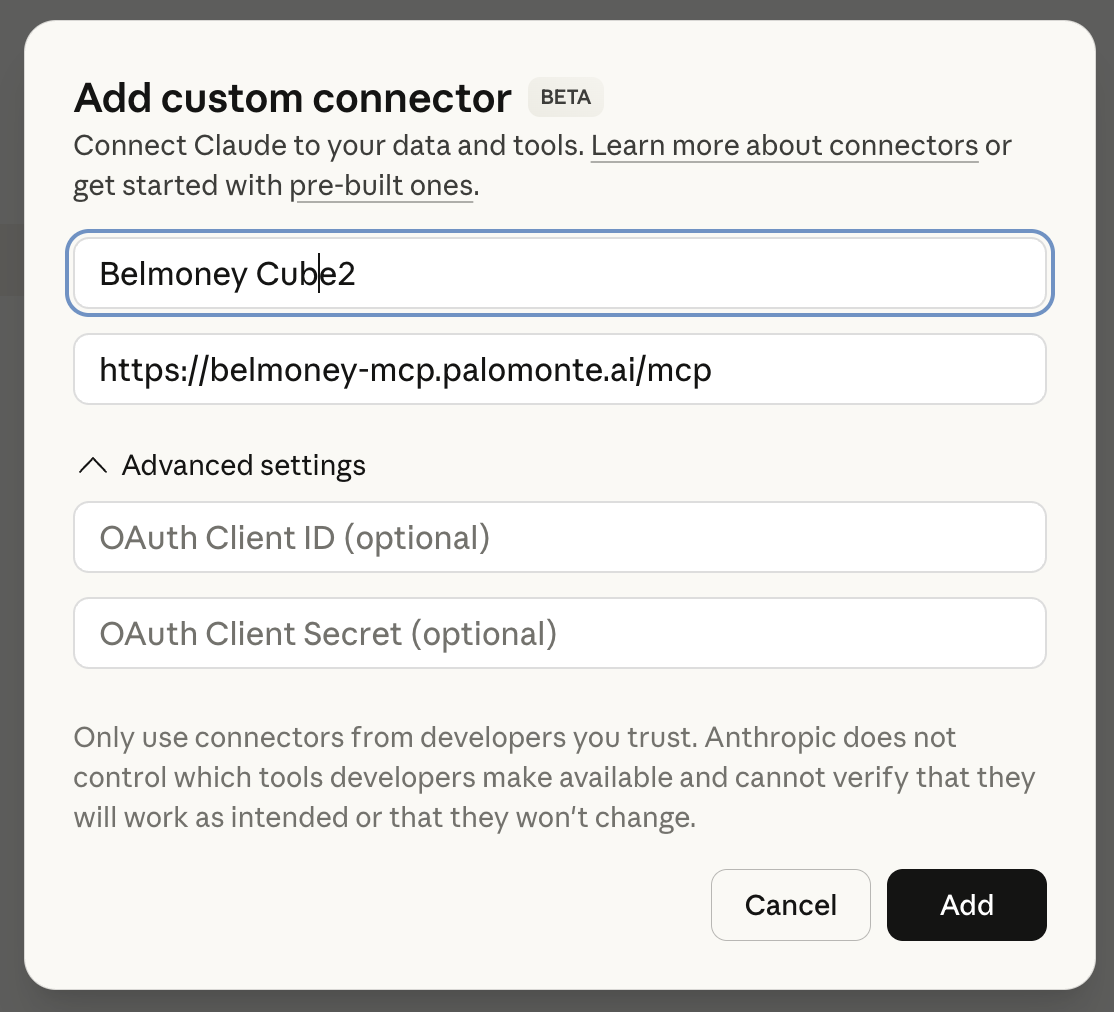1114x1012 pixels.
Task: Click the Add custom connector heading
Action: coord(291,97)
